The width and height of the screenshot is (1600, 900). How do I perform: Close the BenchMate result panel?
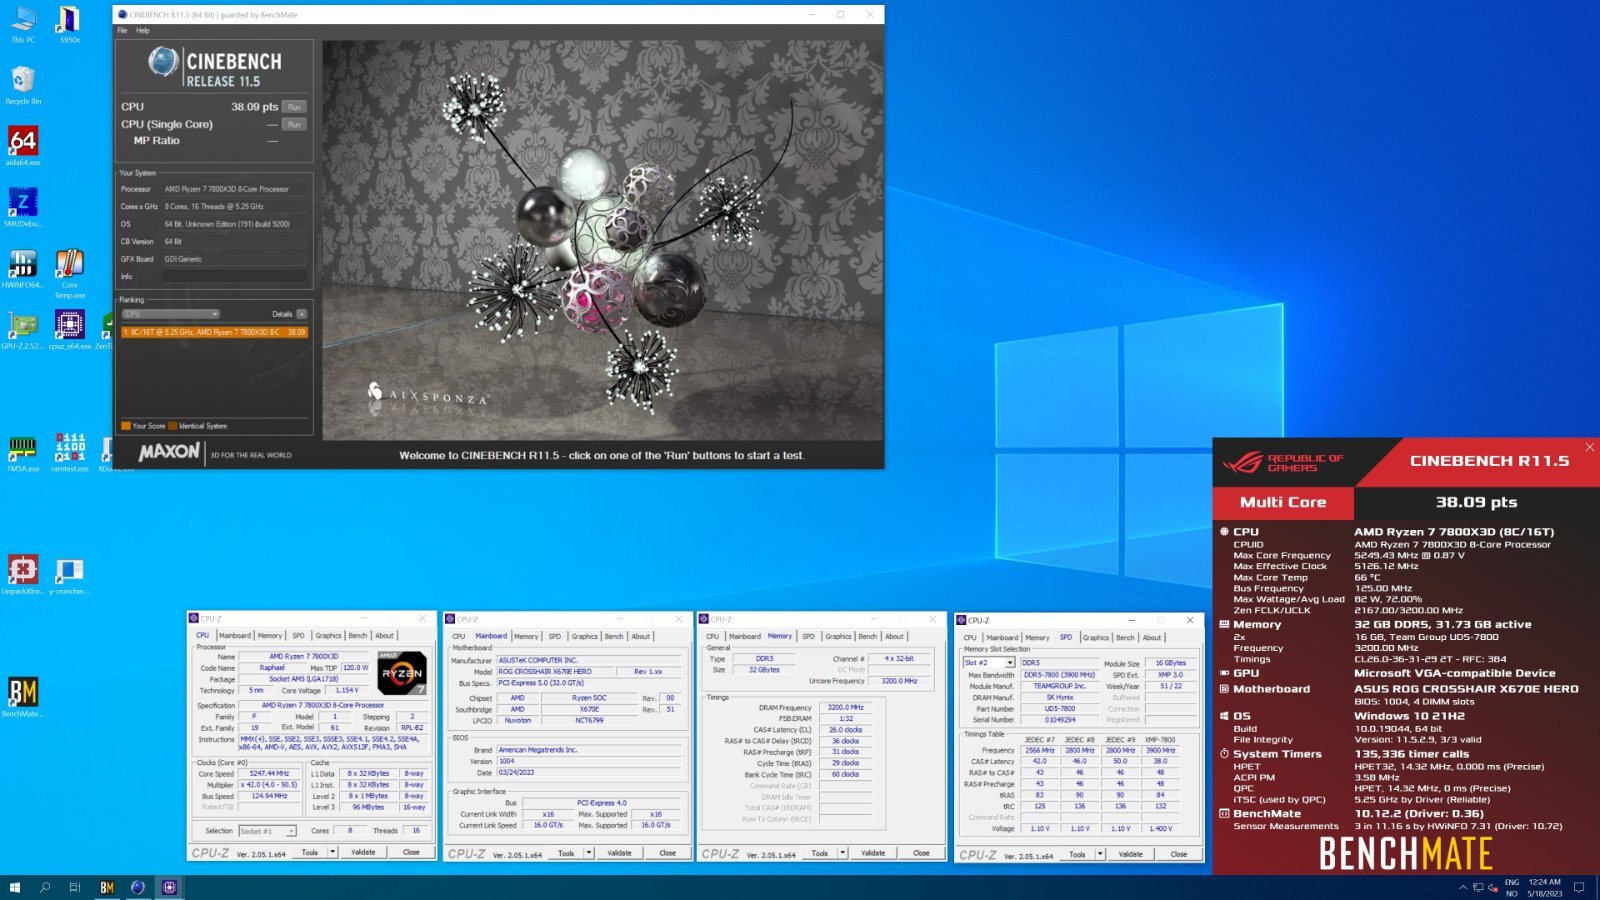(1589, 446)
